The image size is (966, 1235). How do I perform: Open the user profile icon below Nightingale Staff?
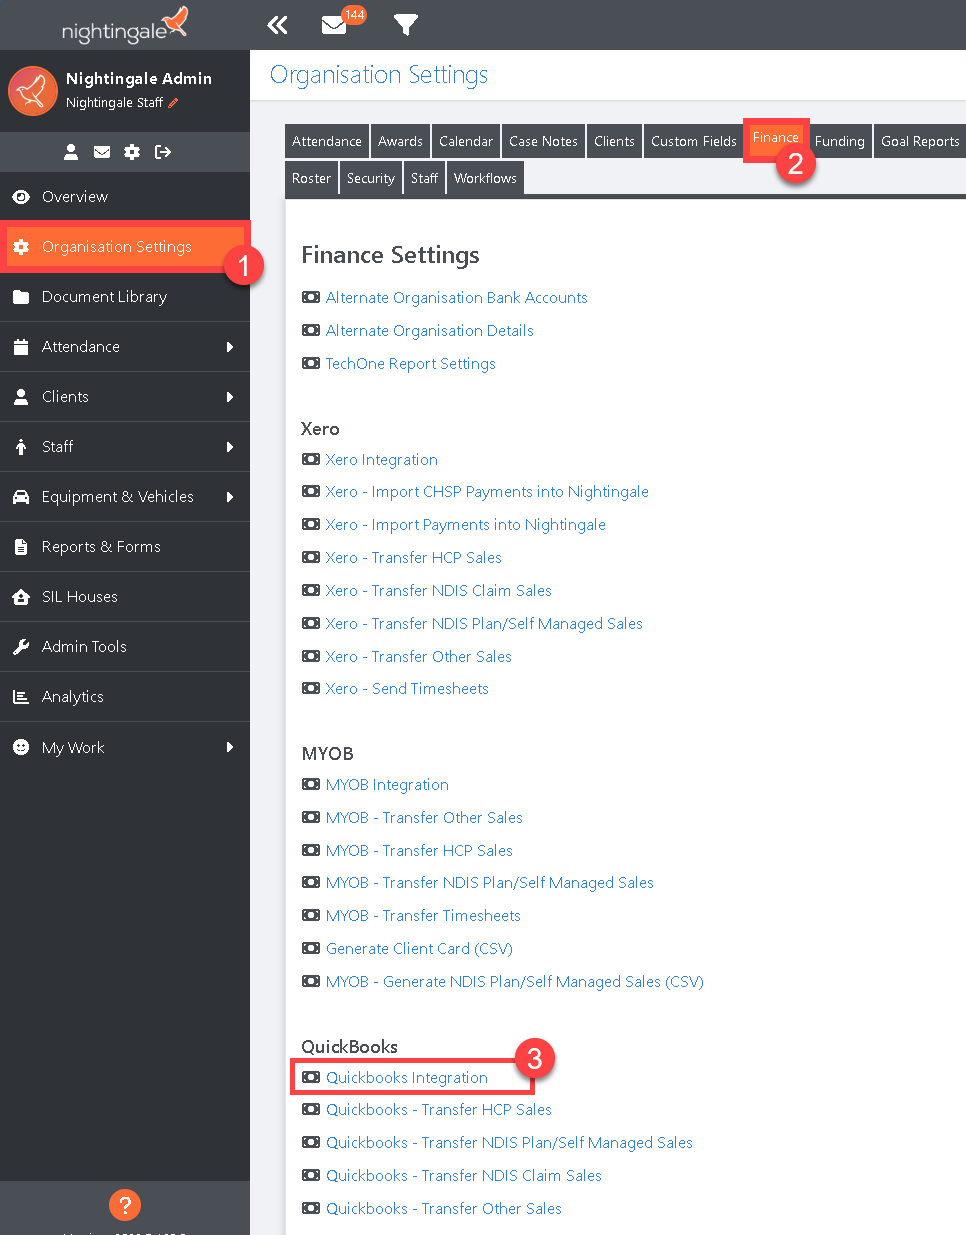(71, 152)
